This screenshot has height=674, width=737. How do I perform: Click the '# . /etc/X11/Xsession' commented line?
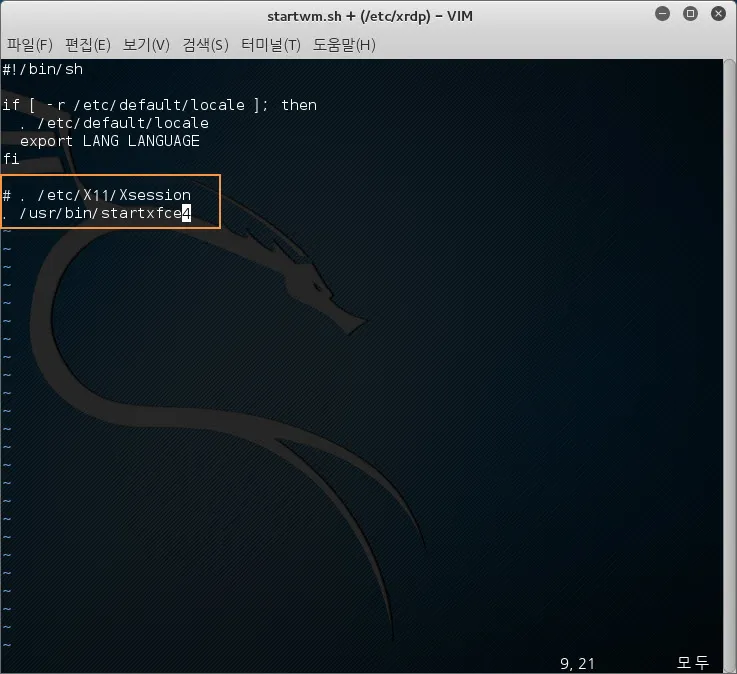[97, 195]
